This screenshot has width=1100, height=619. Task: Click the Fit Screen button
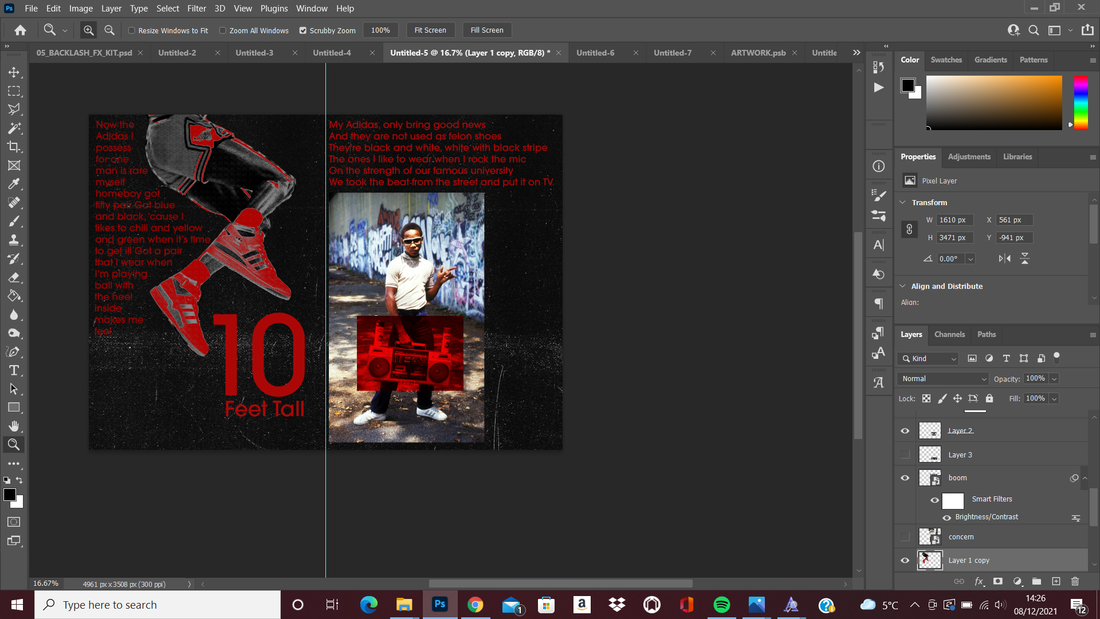[x=430, y=30]
